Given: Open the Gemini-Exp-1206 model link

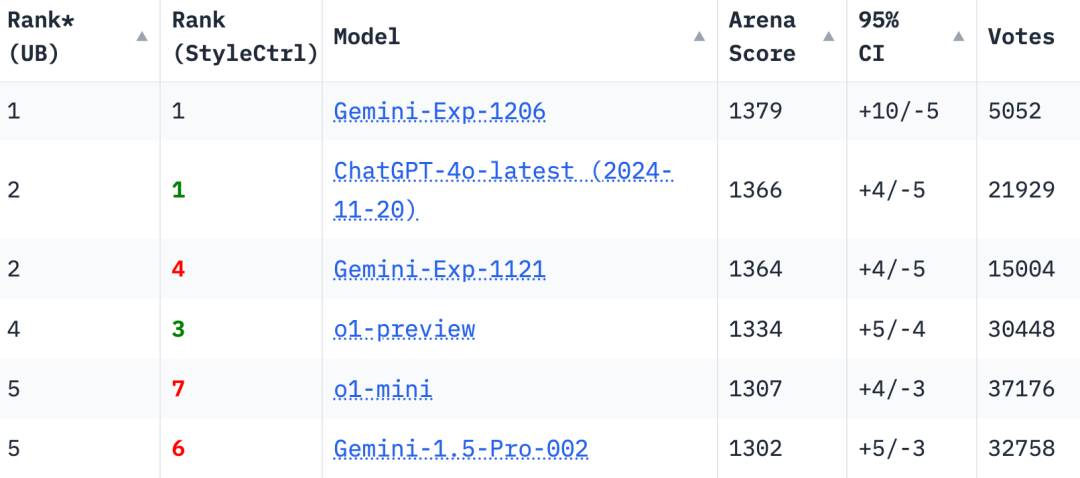Looking at the screenshot, I should click(439, 111).
